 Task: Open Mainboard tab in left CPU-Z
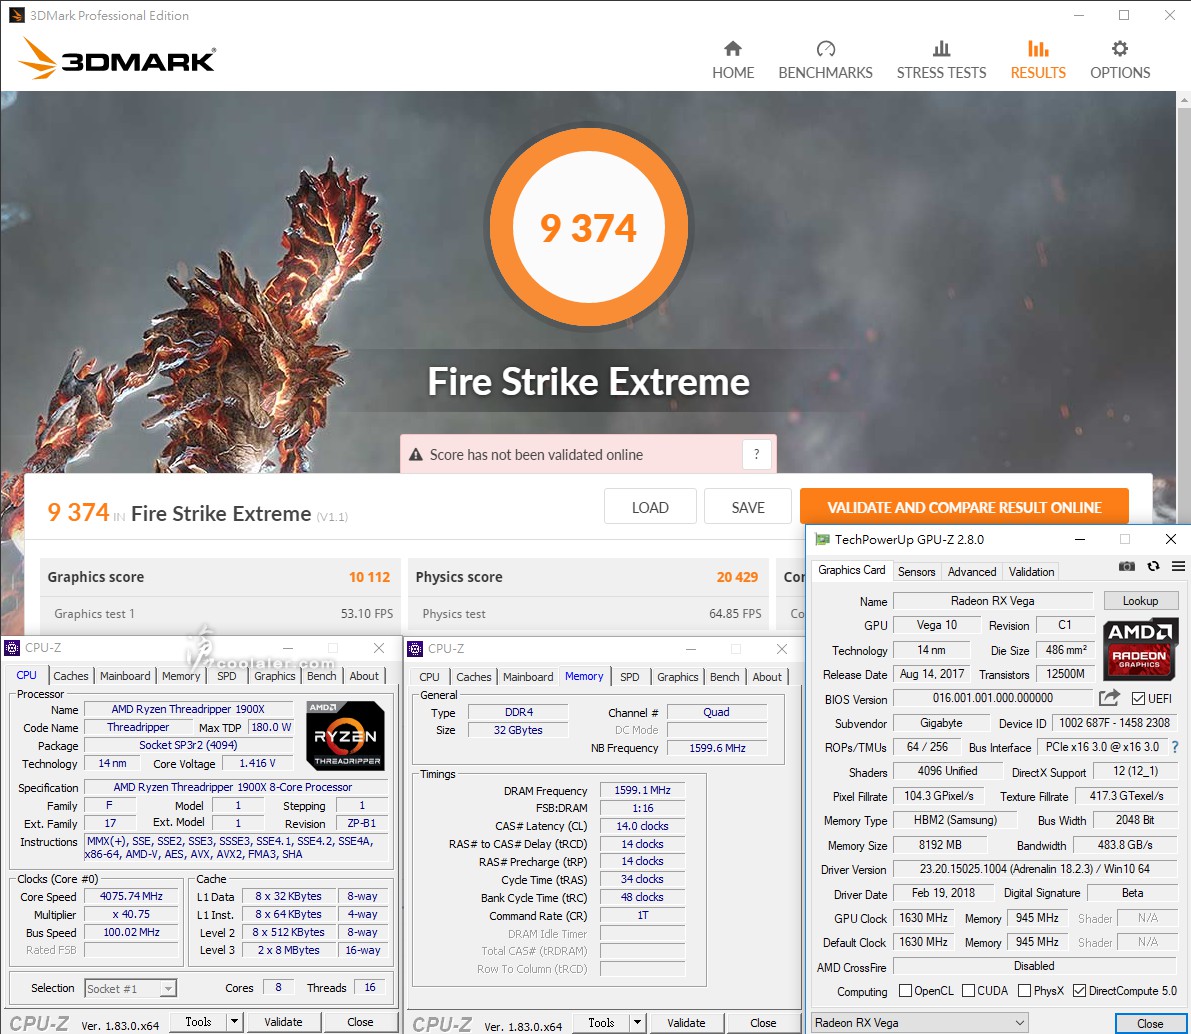click(125, 675)
